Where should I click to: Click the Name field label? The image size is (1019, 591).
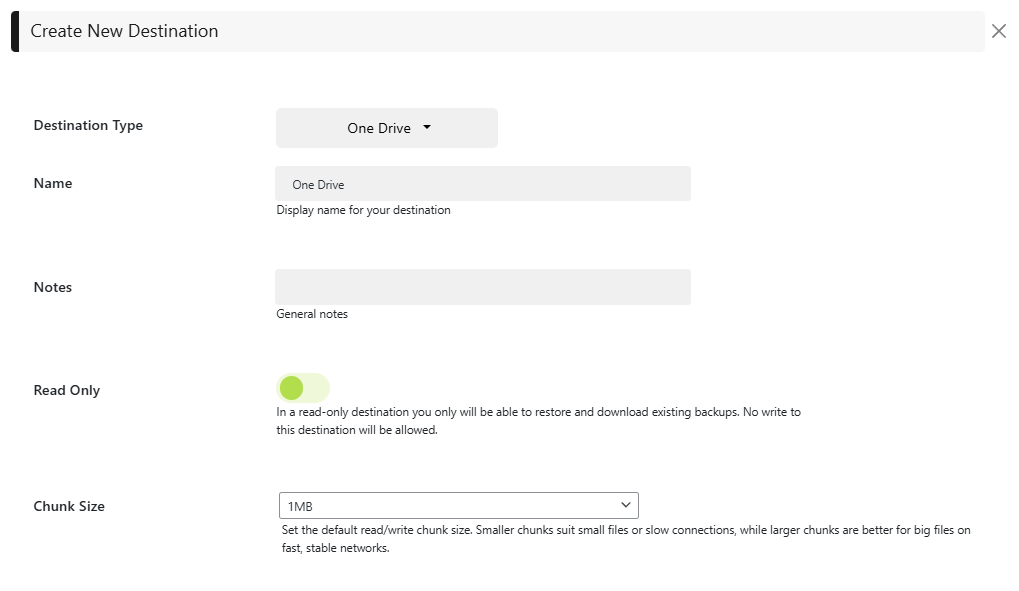tap(53, 184)
